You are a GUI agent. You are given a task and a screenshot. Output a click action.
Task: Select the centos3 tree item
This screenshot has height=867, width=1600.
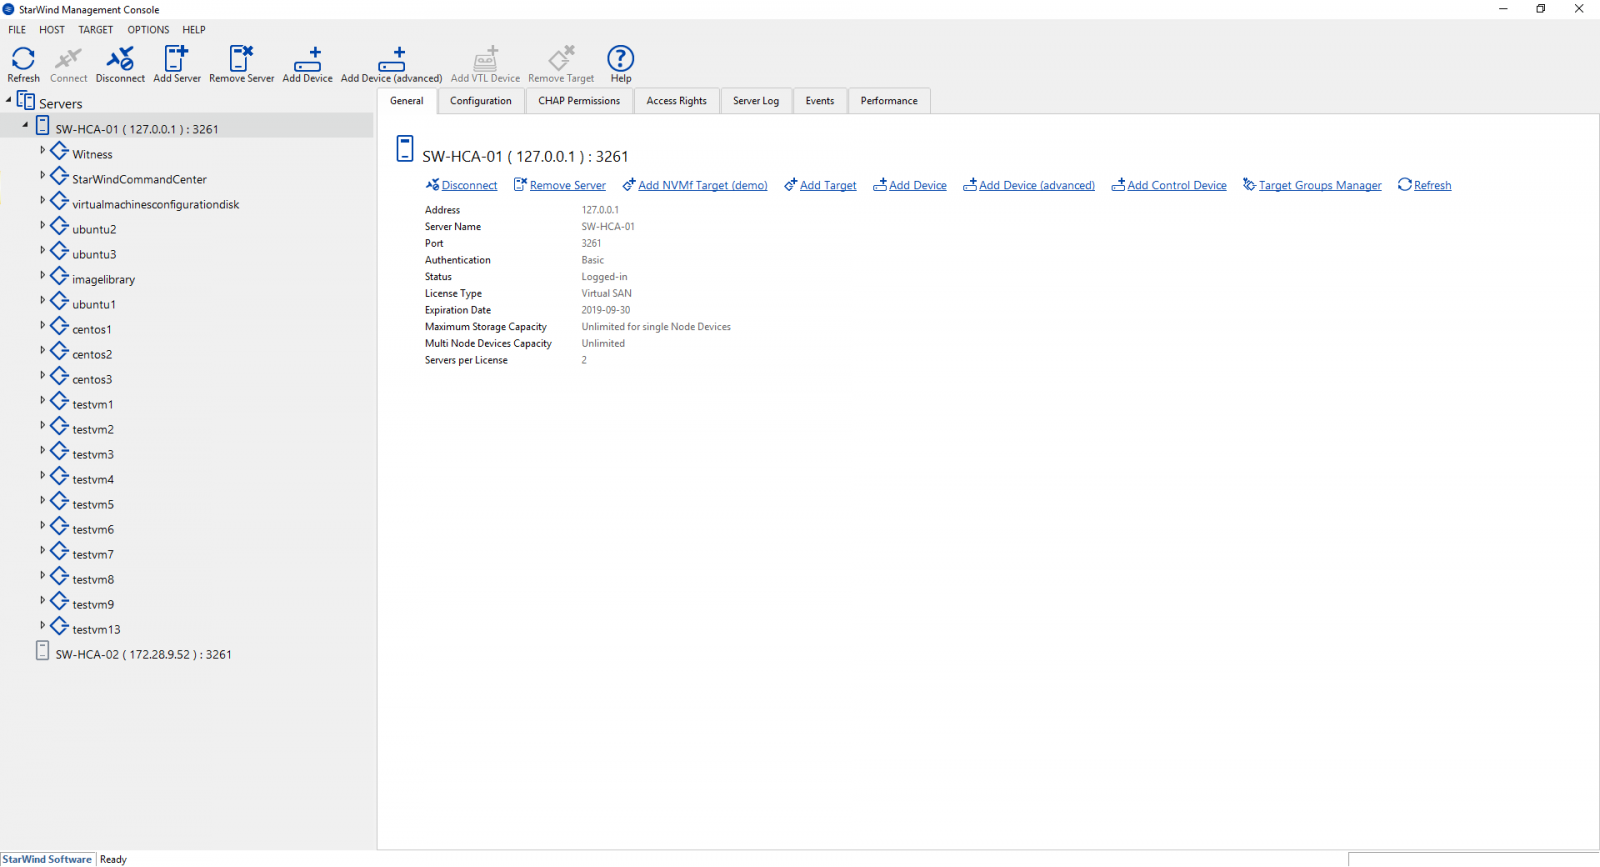pos(92,380)
